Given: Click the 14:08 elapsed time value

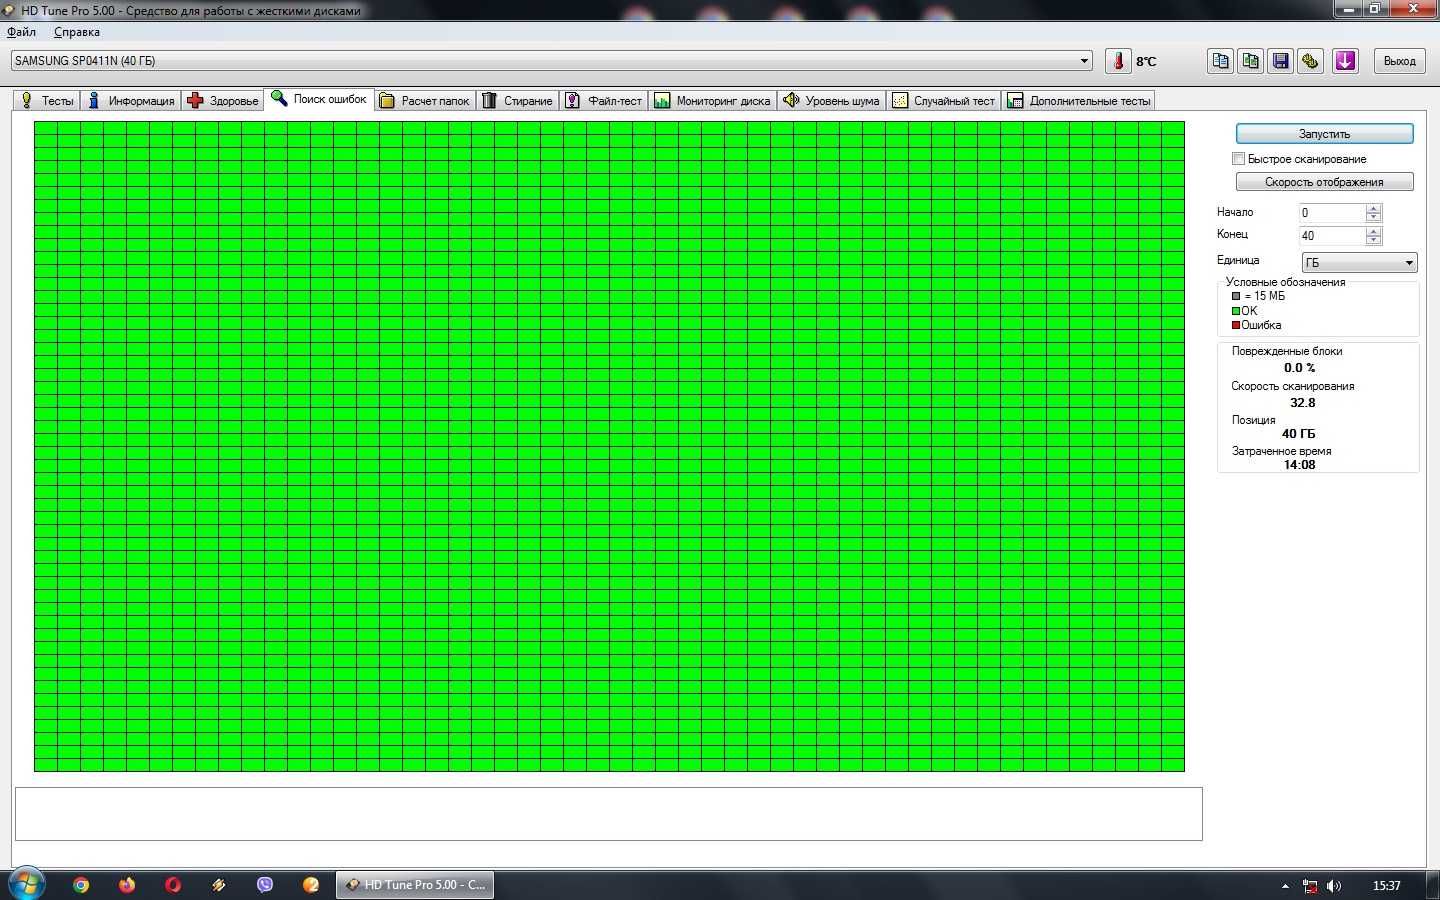Looking at the screenshot, I should pos(1299,465).
